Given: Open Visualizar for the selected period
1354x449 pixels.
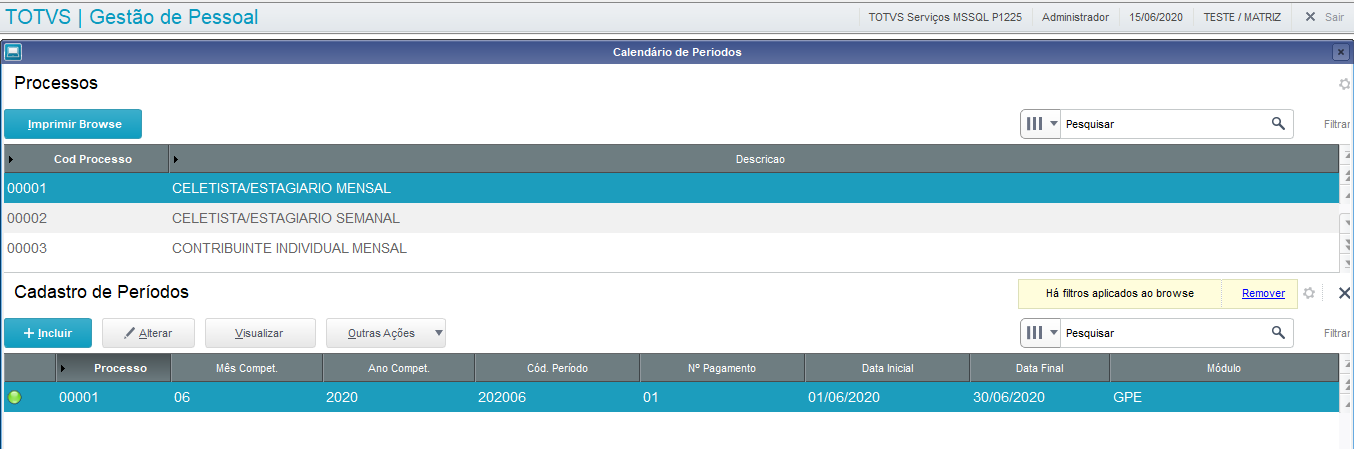Looking at the screenshot, I should 260,333.
